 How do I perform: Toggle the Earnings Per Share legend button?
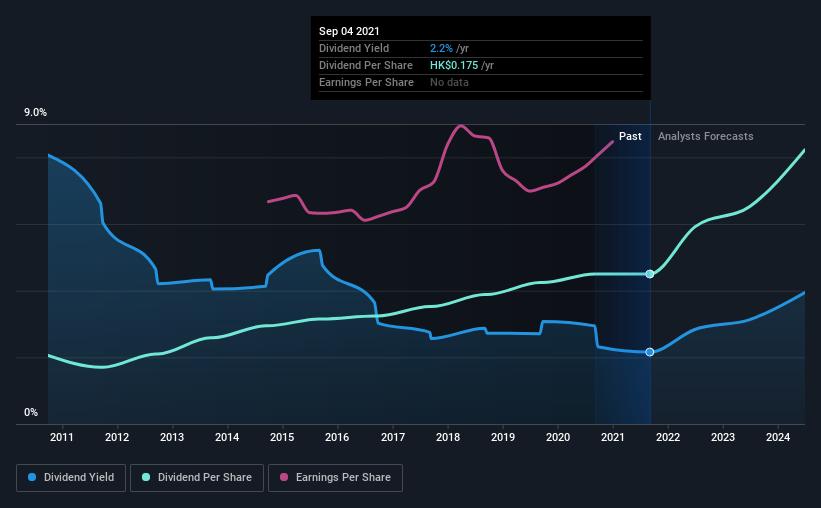pyautogui.click(x=335, y=478)
